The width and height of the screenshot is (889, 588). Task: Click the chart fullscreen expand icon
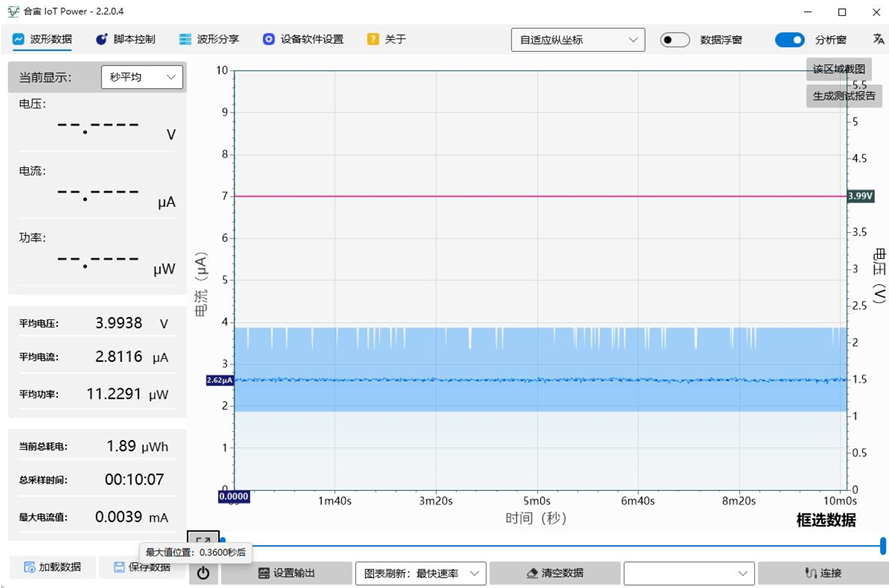pos(203,540)
